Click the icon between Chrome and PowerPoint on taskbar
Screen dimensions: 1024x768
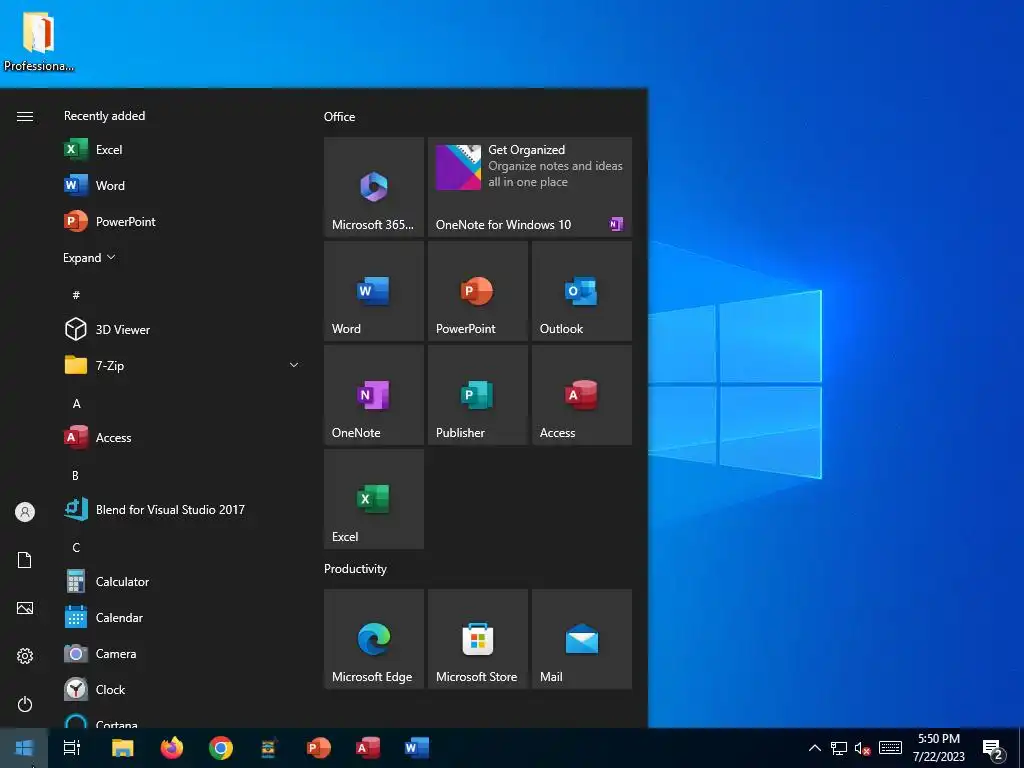coord(269,748)
